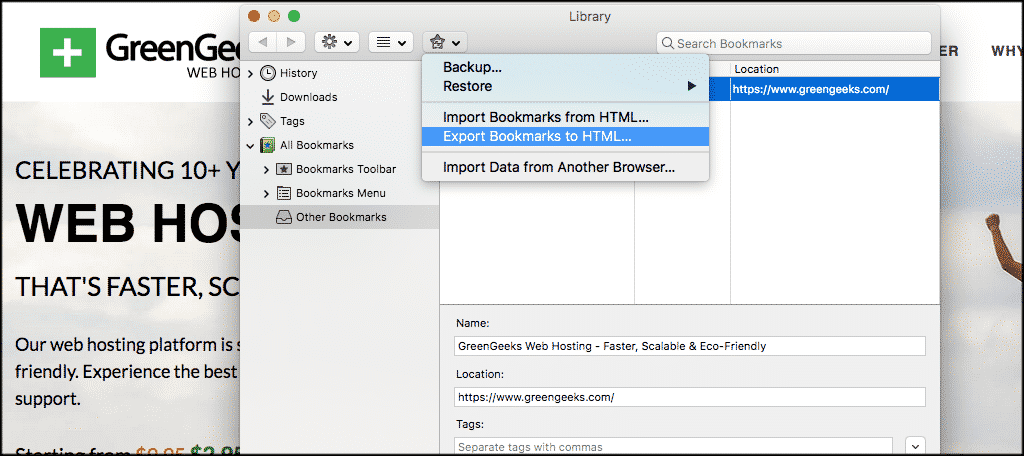Click the Location input field
1024x456 pixels.
pyautogui.click(x=690, y=397)
